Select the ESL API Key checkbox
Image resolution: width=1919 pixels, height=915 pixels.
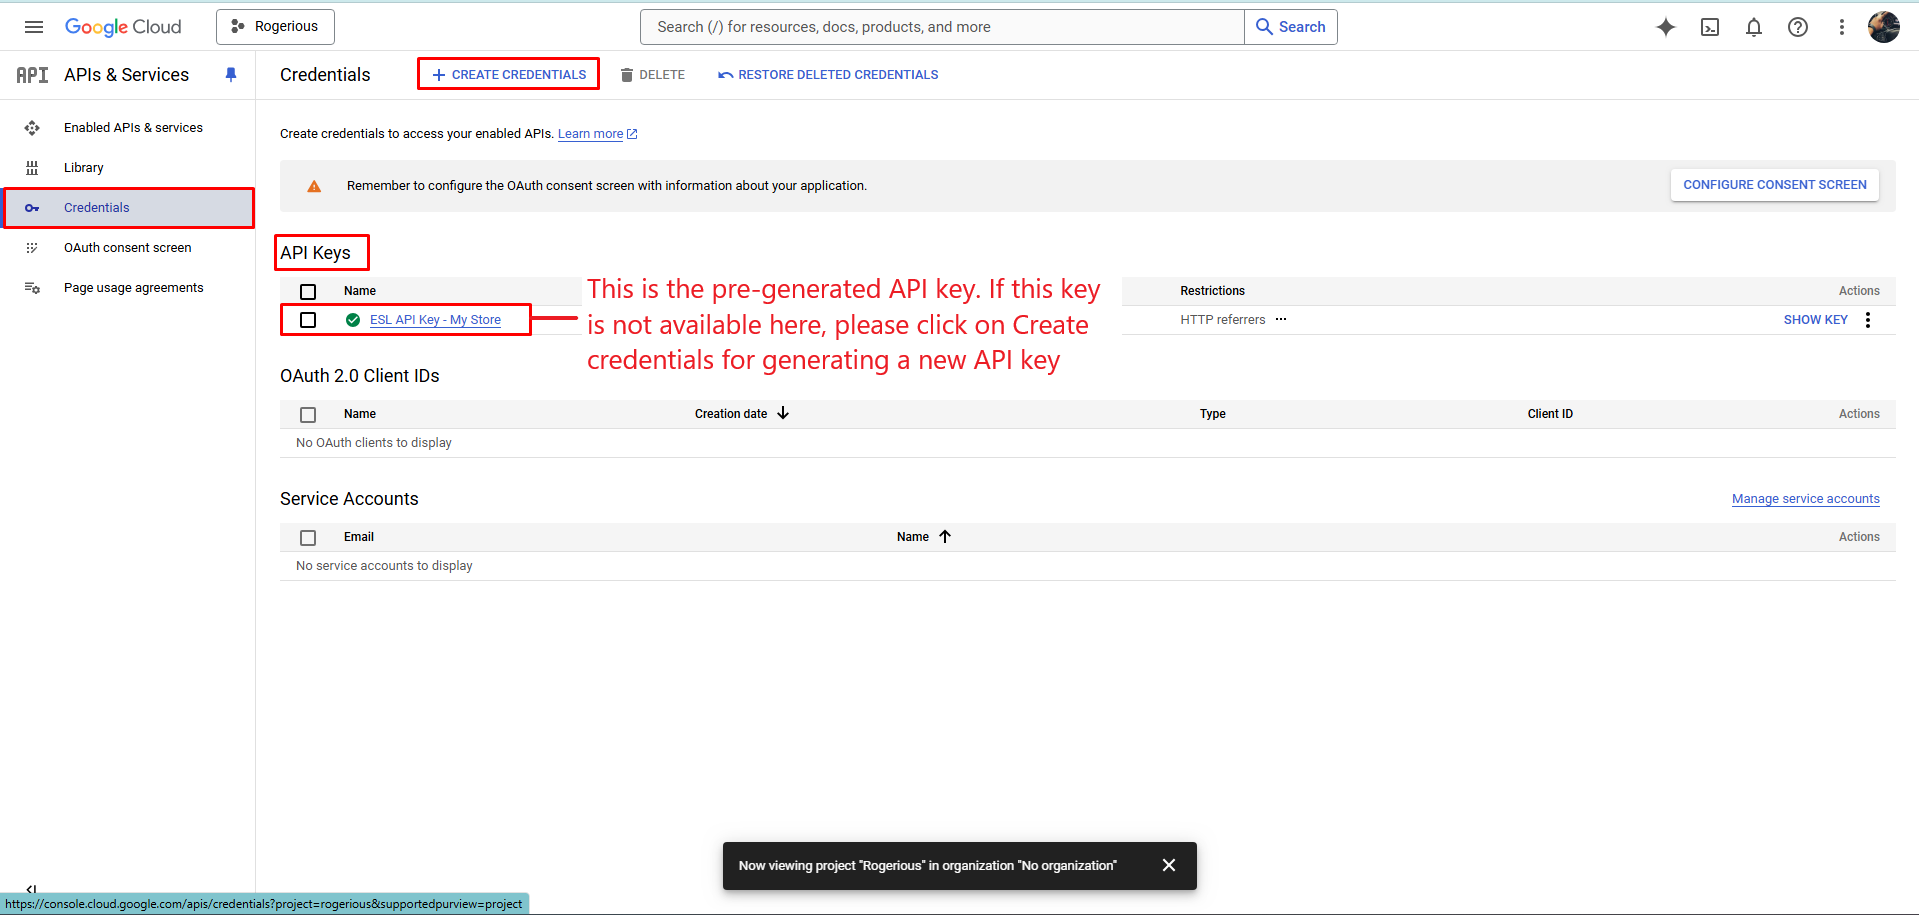(x=308, y=320)
